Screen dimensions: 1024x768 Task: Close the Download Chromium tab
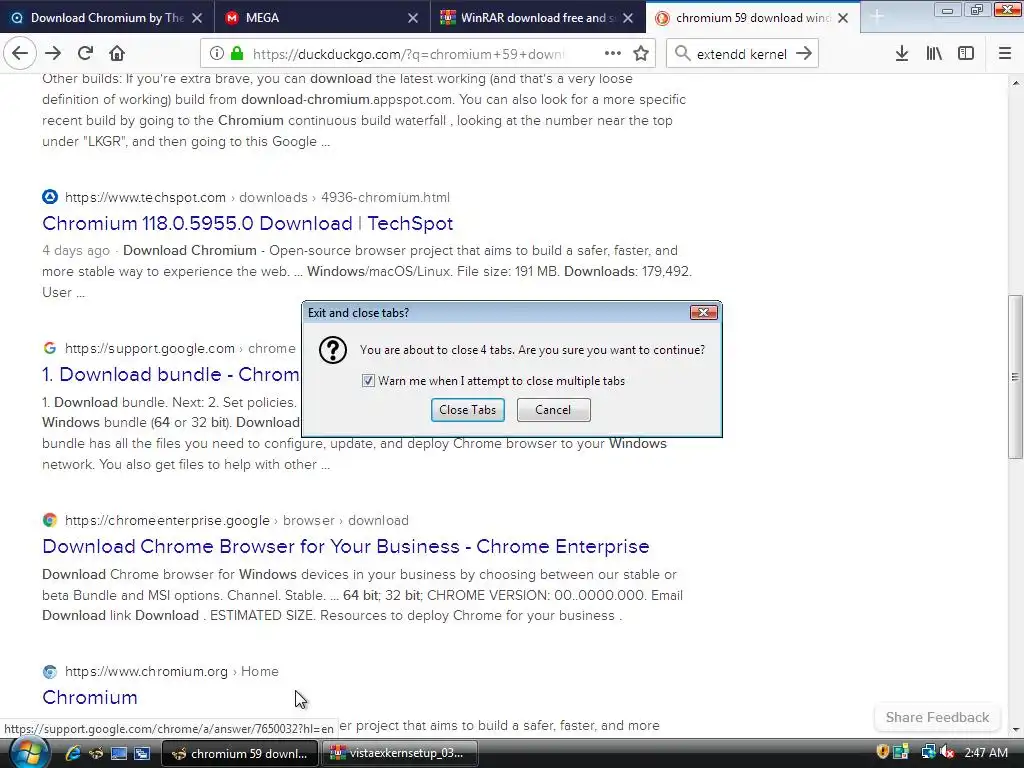(x=197, y=18)
